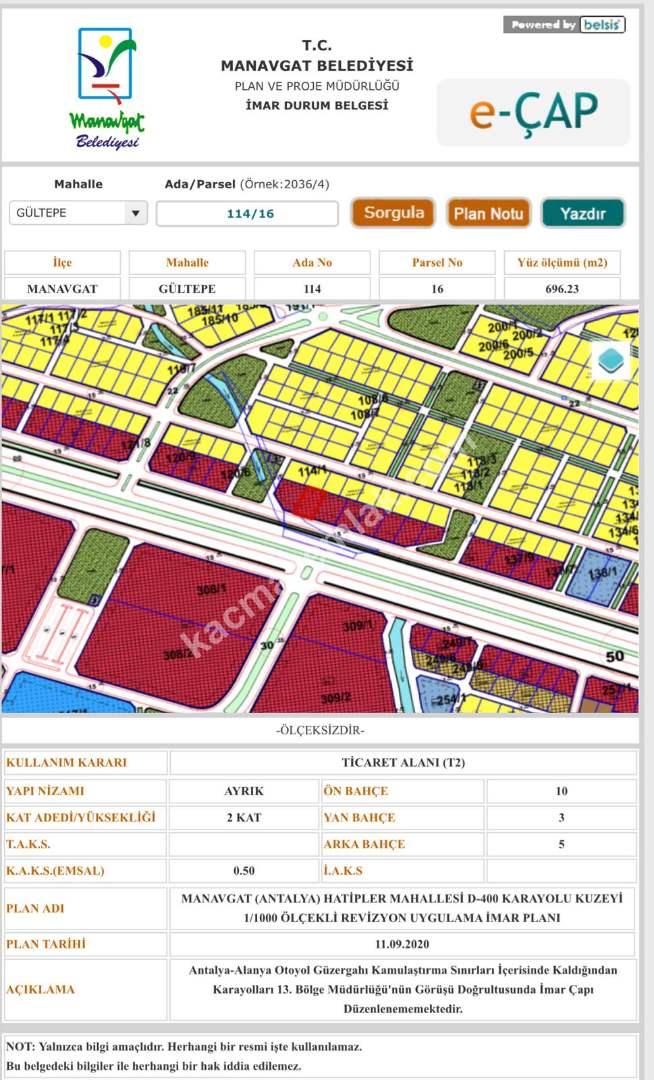Select parcel 138/1 blue area on map

600,575
